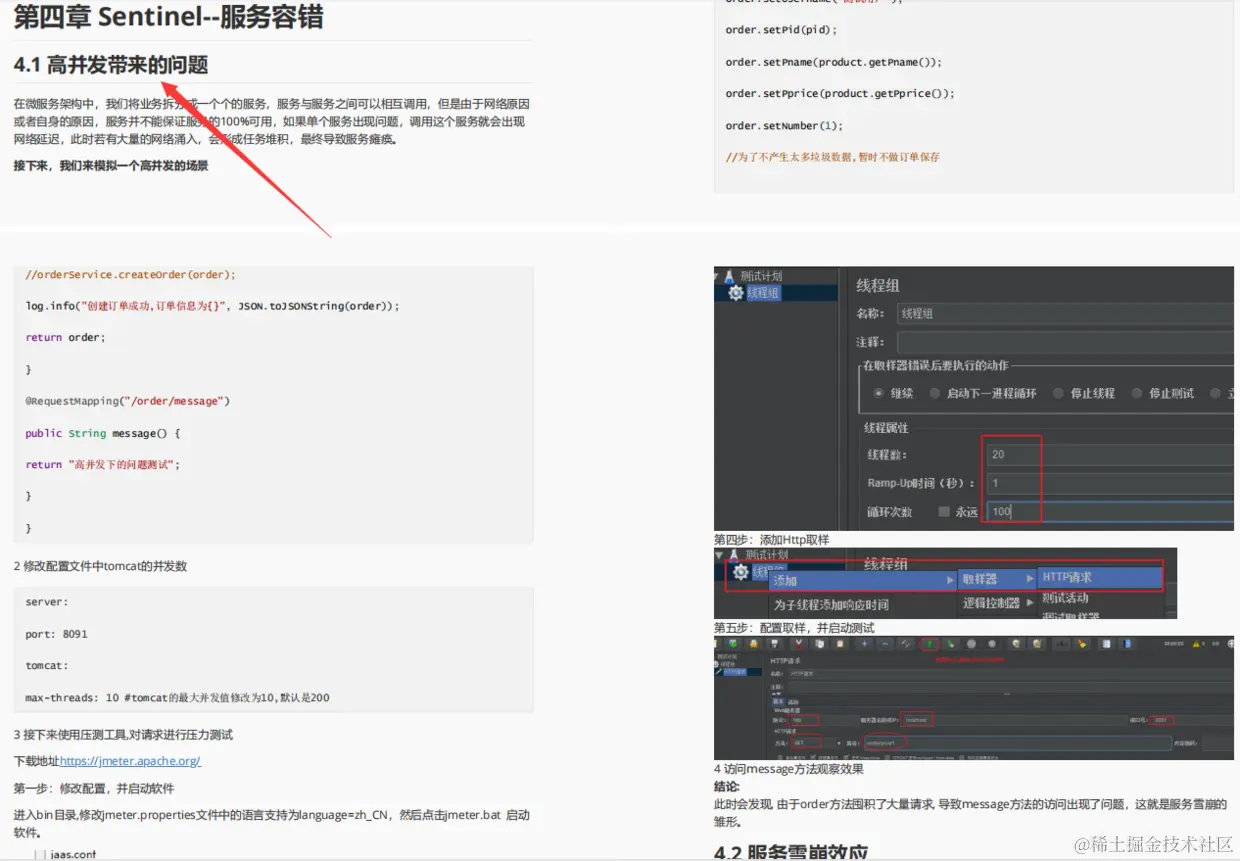The image size is (1240, 861).
Task: Click the Copy icon in JMeter toolbar
Action: 819,643
